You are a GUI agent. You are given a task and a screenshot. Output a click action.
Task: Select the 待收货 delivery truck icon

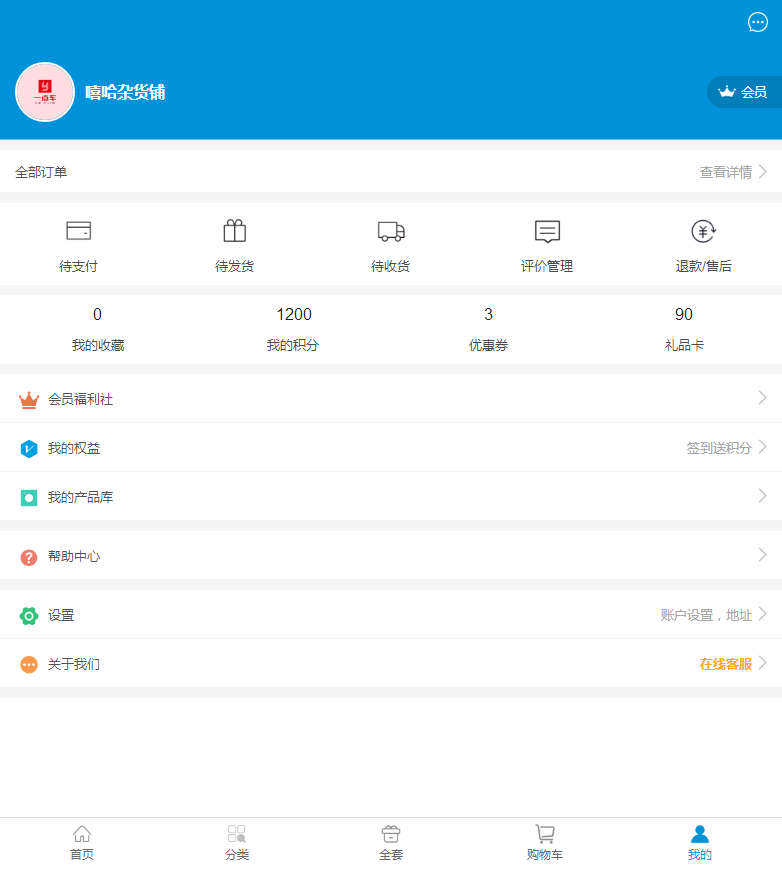[391, 231]
